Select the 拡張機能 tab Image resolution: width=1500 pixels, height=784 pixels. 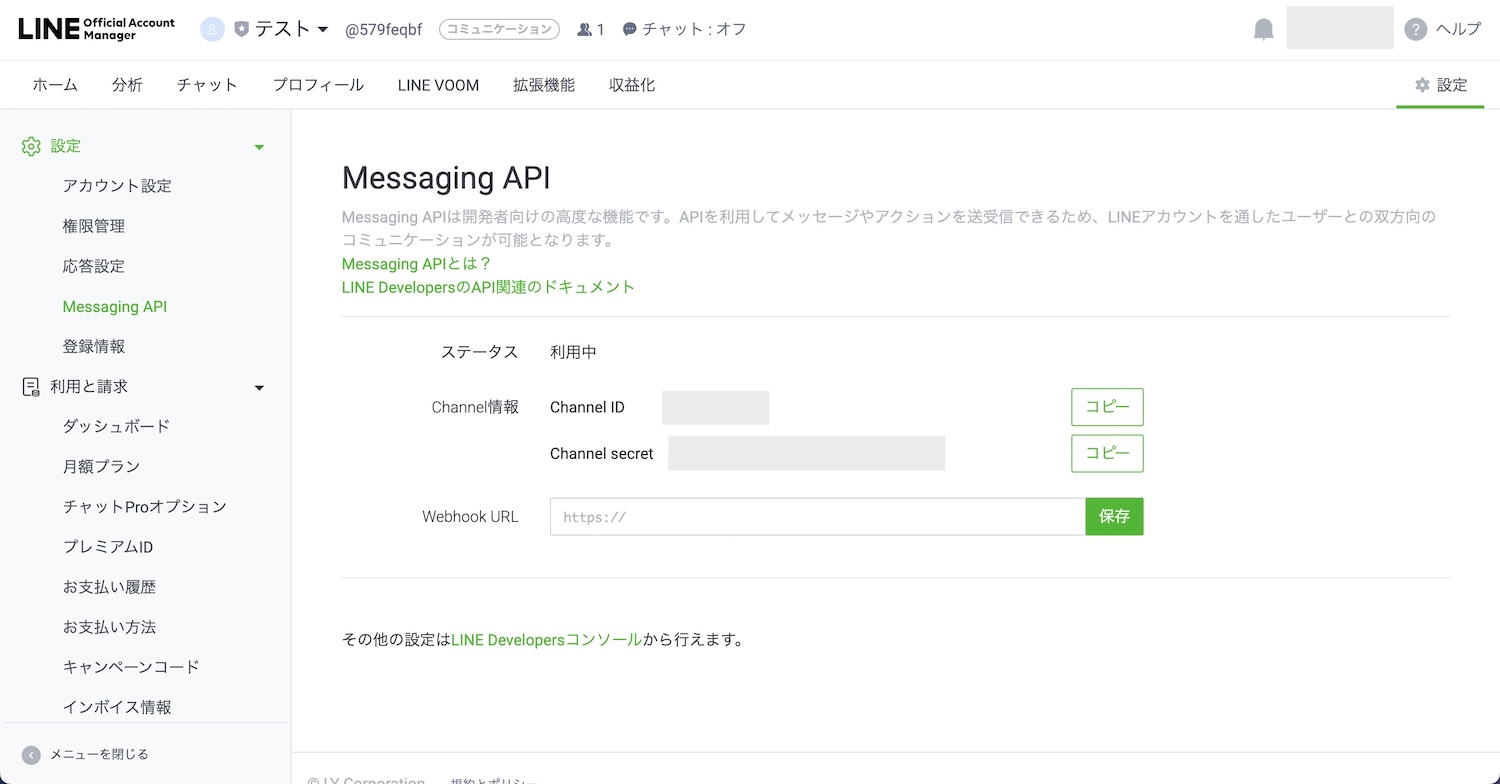click(x=544, y=85)
